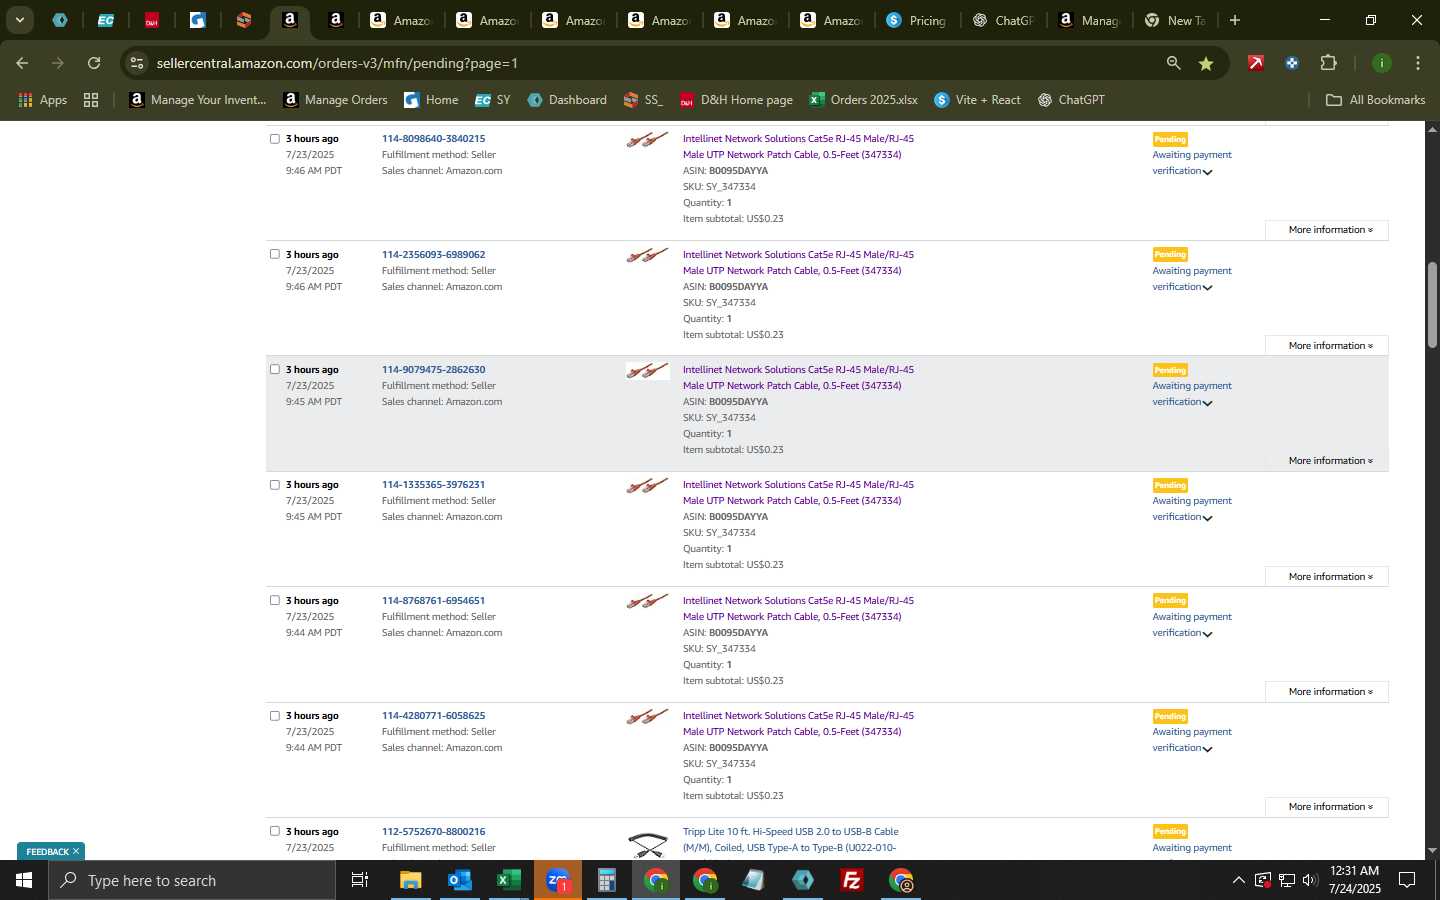Image resolution: width=1440 pixels, height=900 pixels.
Task: Expand More information for order 114-4280771-6058625
Action: (1326, 807)
